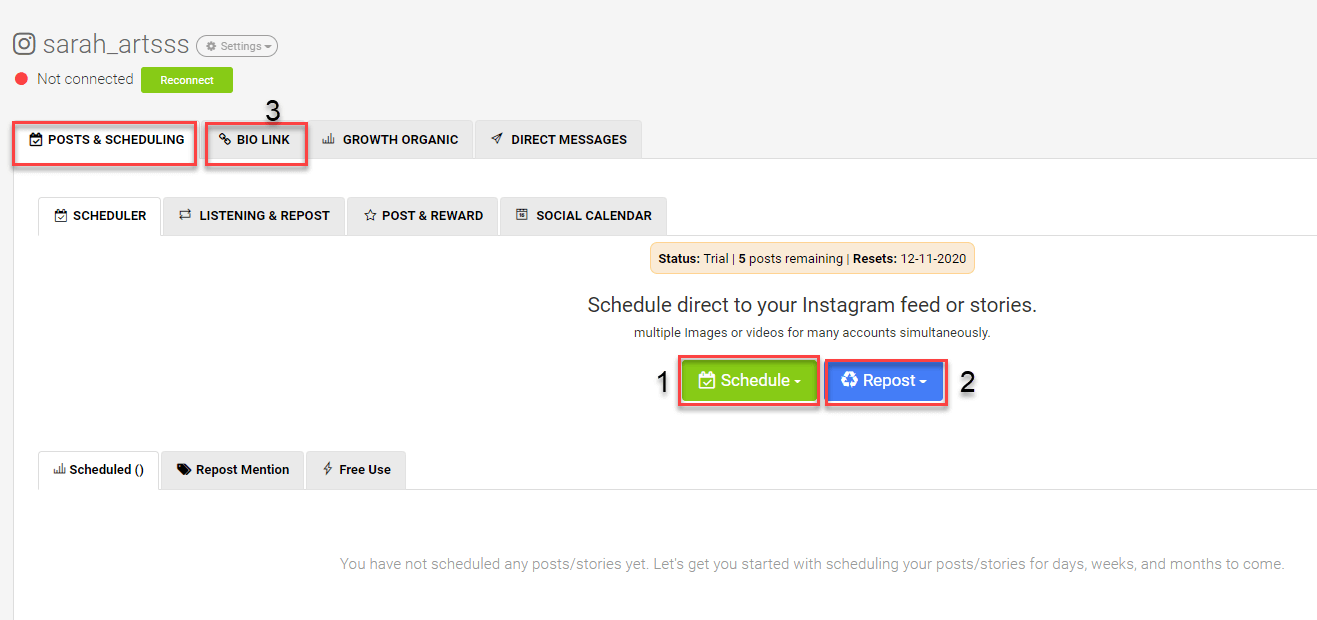Click the sarah_artsss account name
Image resolution: width=1317 pixels, height=620 pixels.
(x=117, y=45)
